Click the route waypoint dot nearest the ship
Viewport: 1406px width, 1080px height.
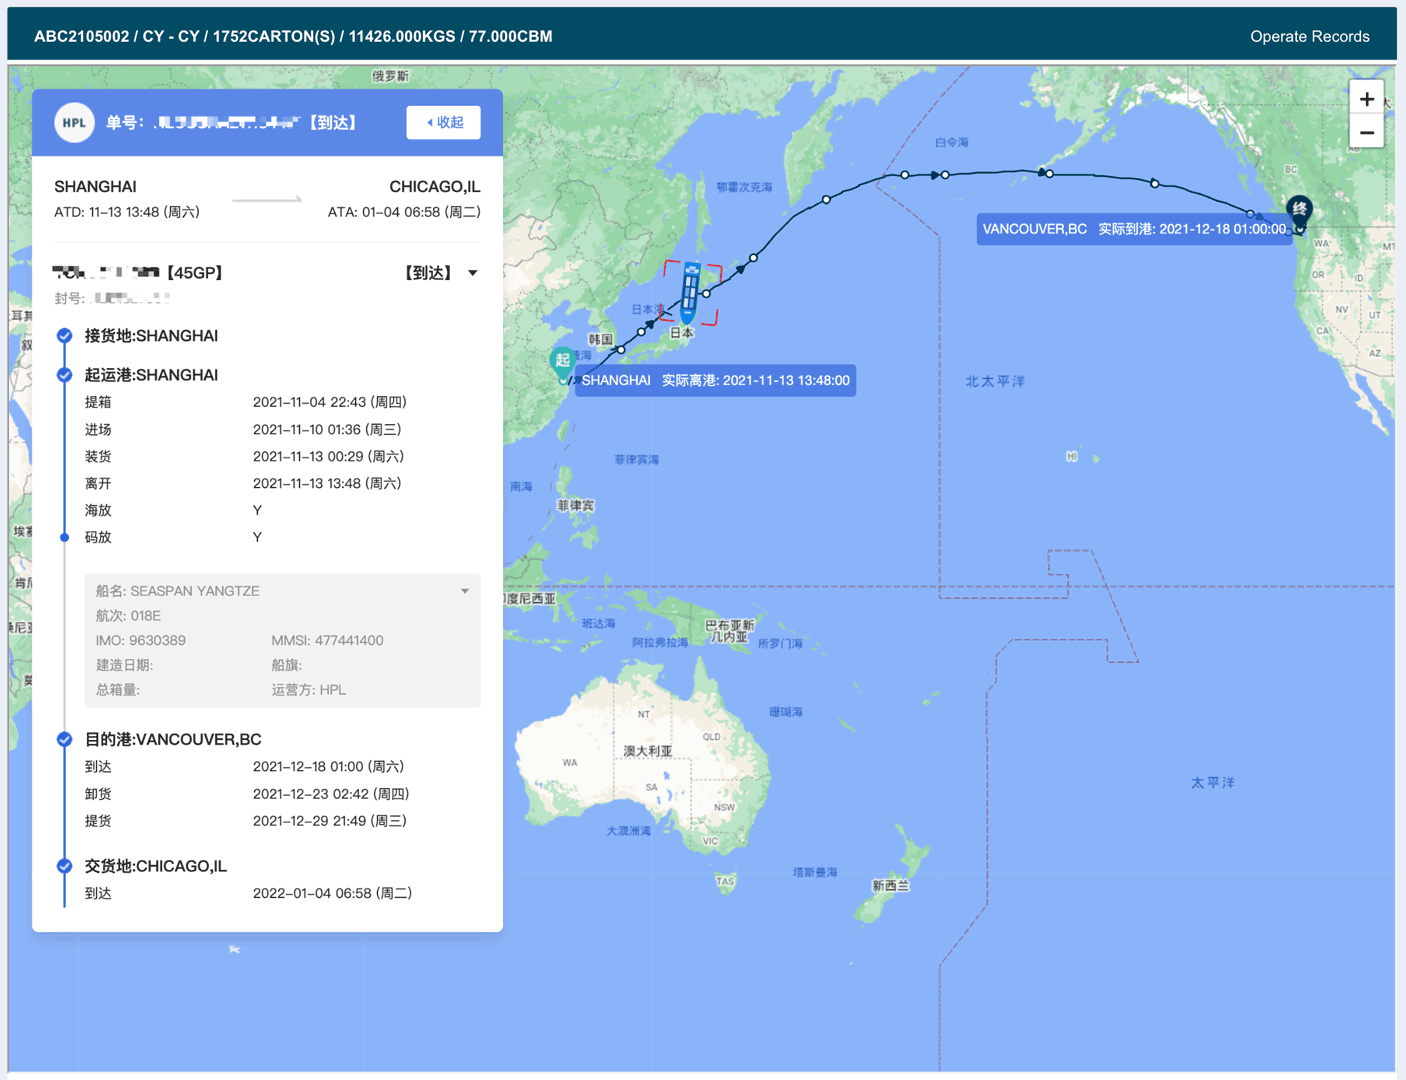pos(706,294)
